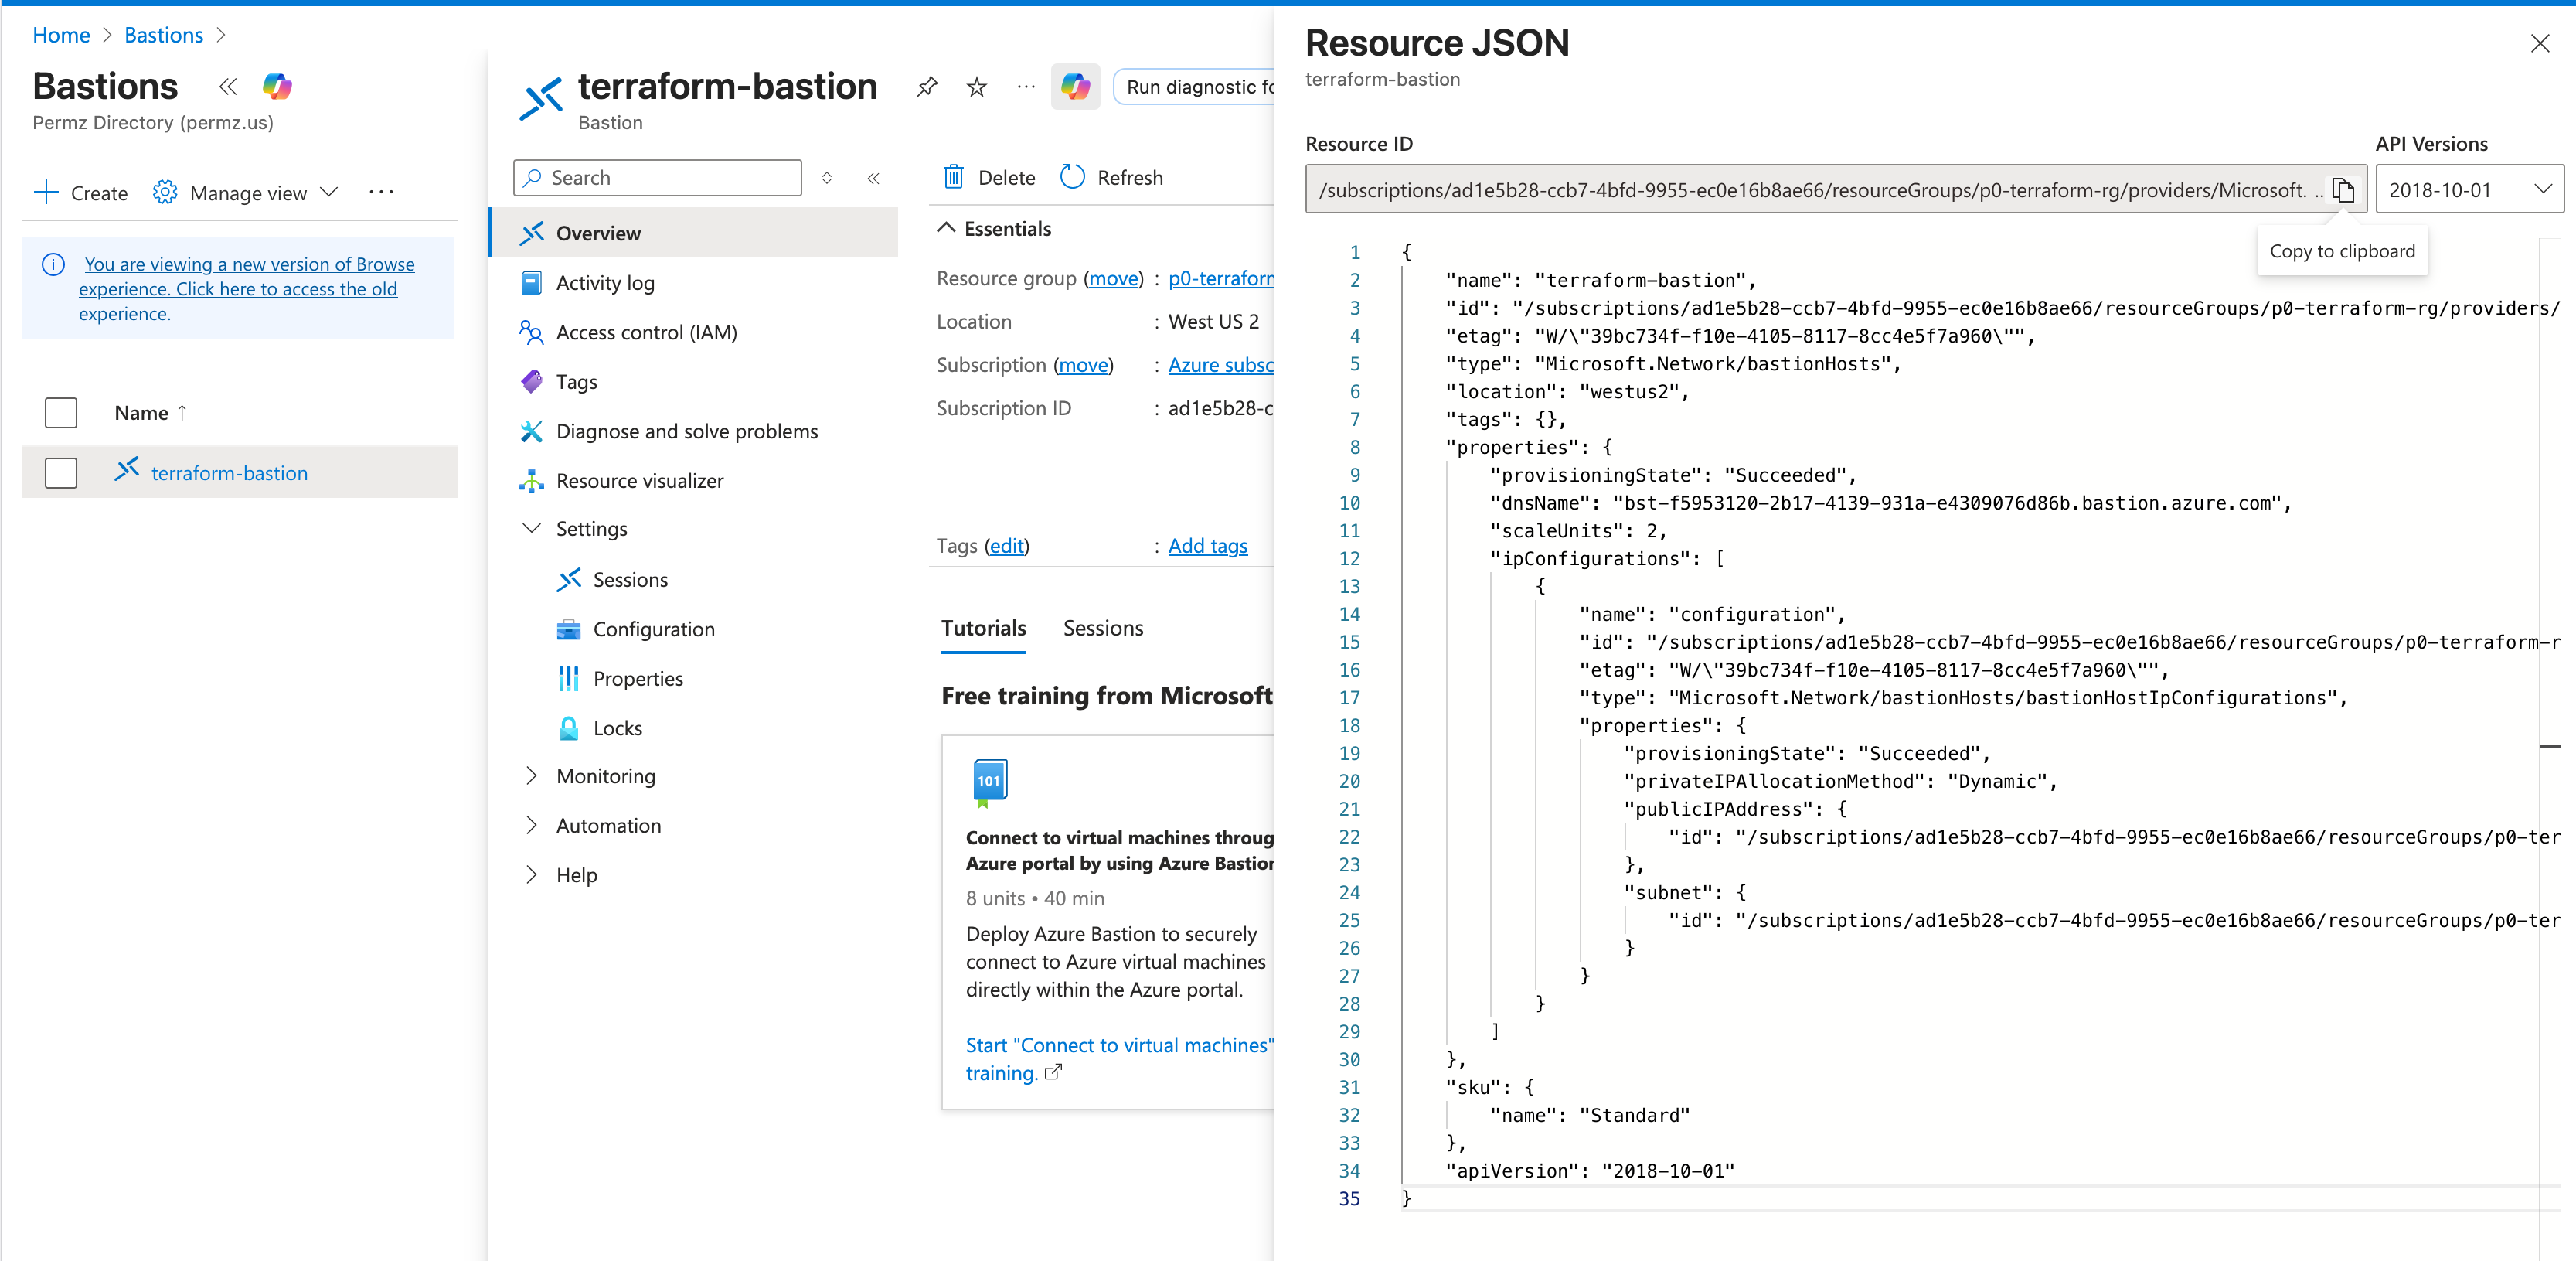
Task: Click the Add tags link
Action: pos(1207,546)
